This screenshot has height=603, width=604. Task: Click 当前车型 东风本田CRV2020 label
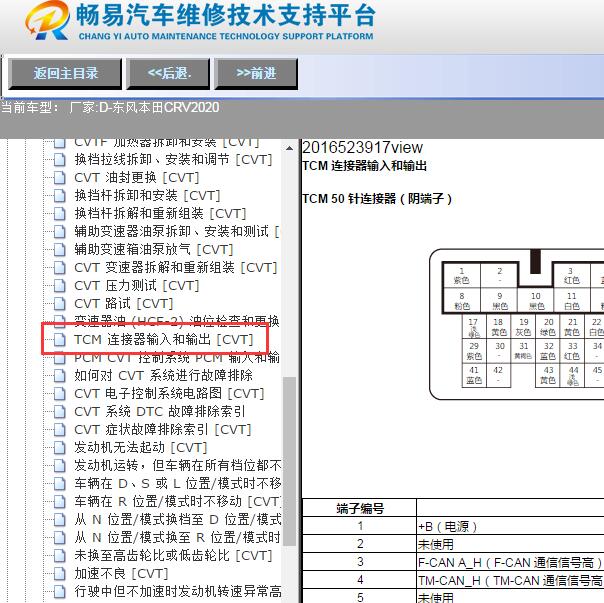point(110,107)
